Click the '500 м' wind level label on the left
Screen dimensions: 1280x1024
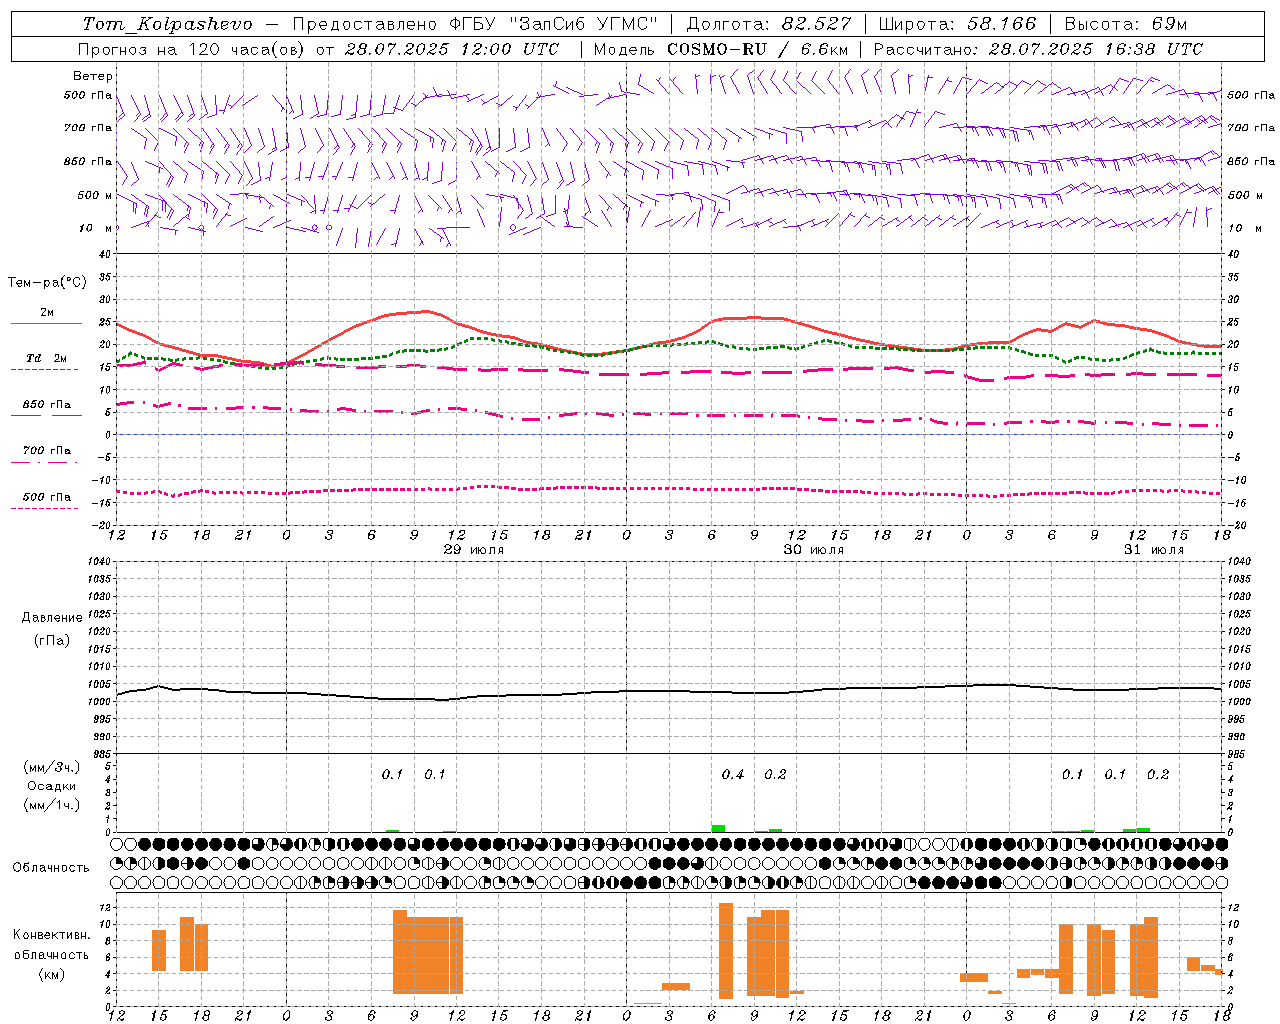click(95, 195)
